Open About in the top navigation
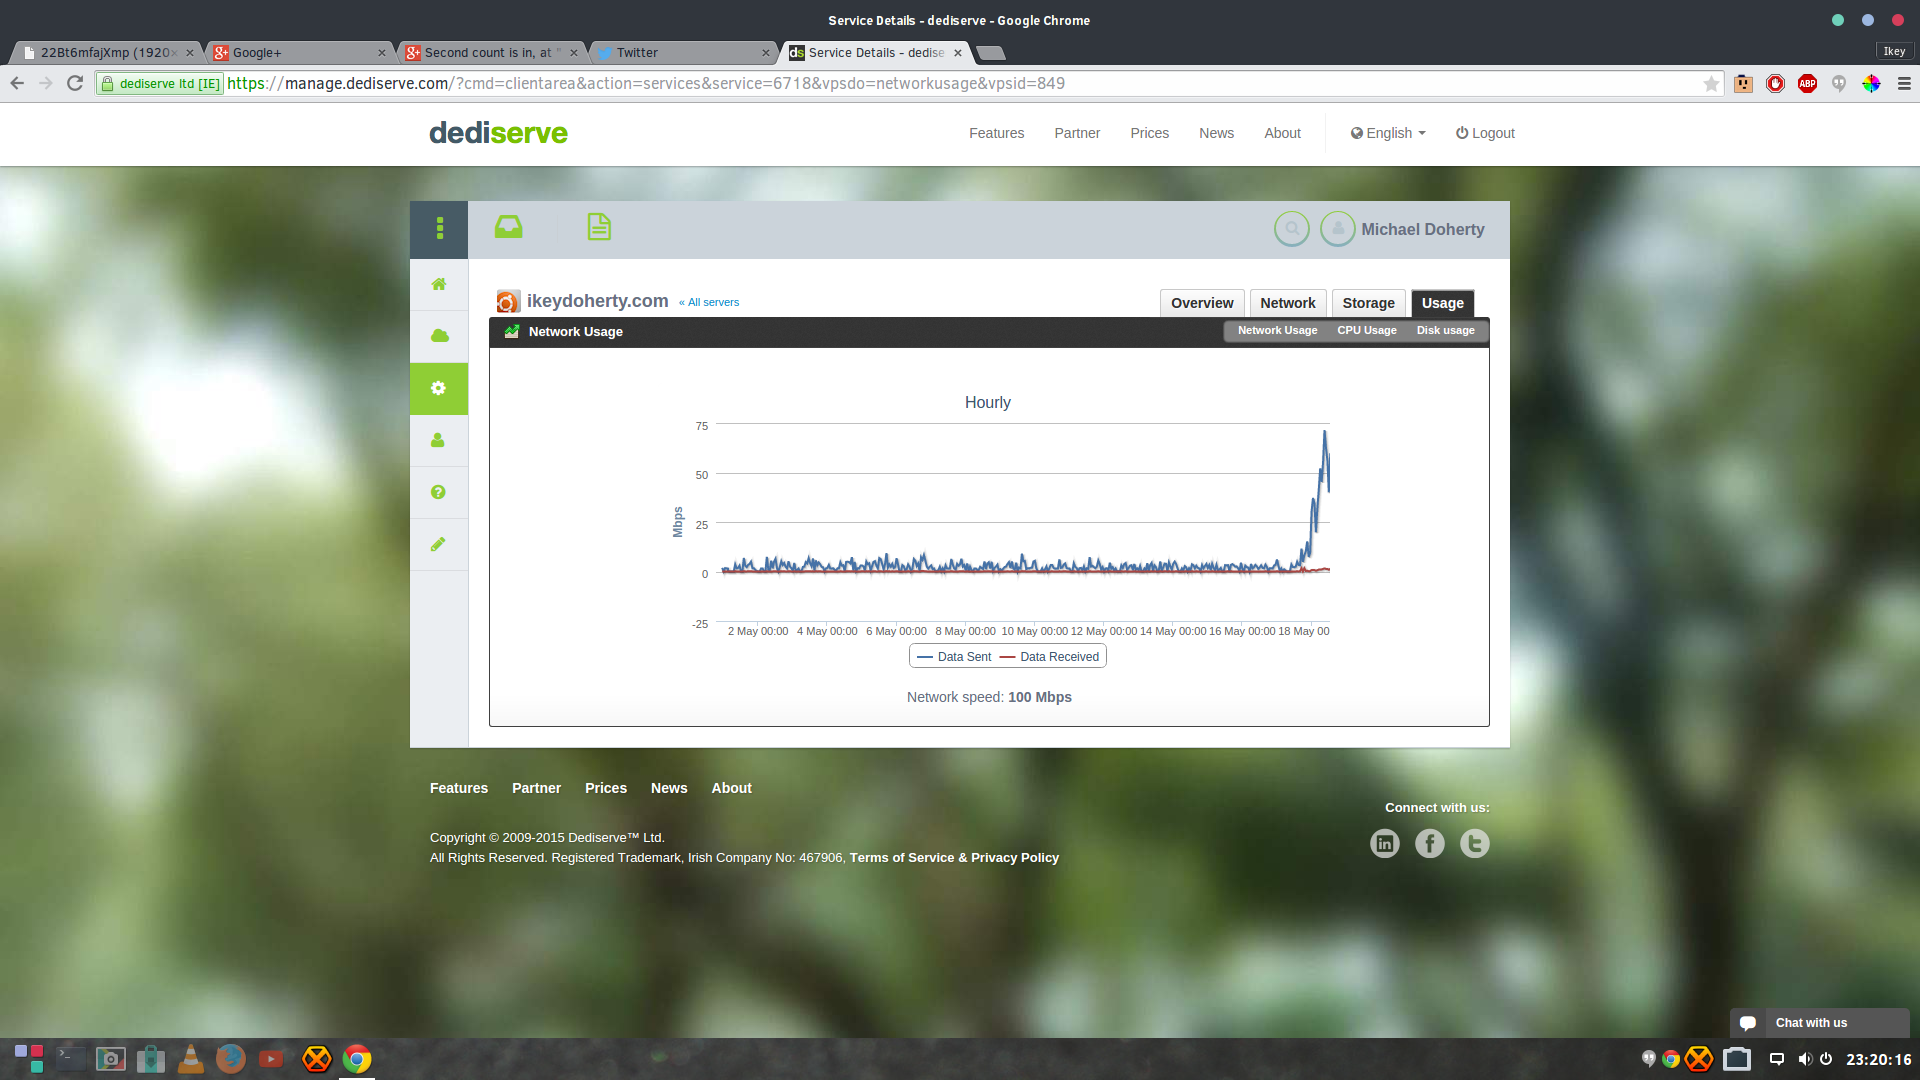This screenshot has height=1080, width=1920. click(1282, 133)
